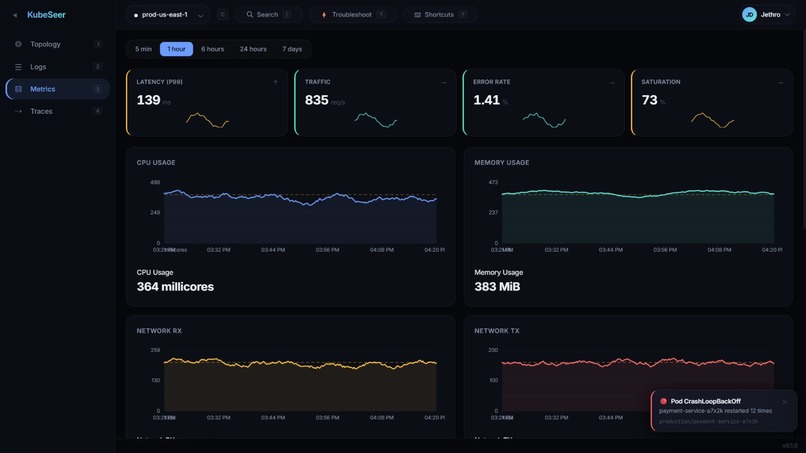Go to the Logs view label
This screenshot has width=806, height=453.
coord(38,67)
